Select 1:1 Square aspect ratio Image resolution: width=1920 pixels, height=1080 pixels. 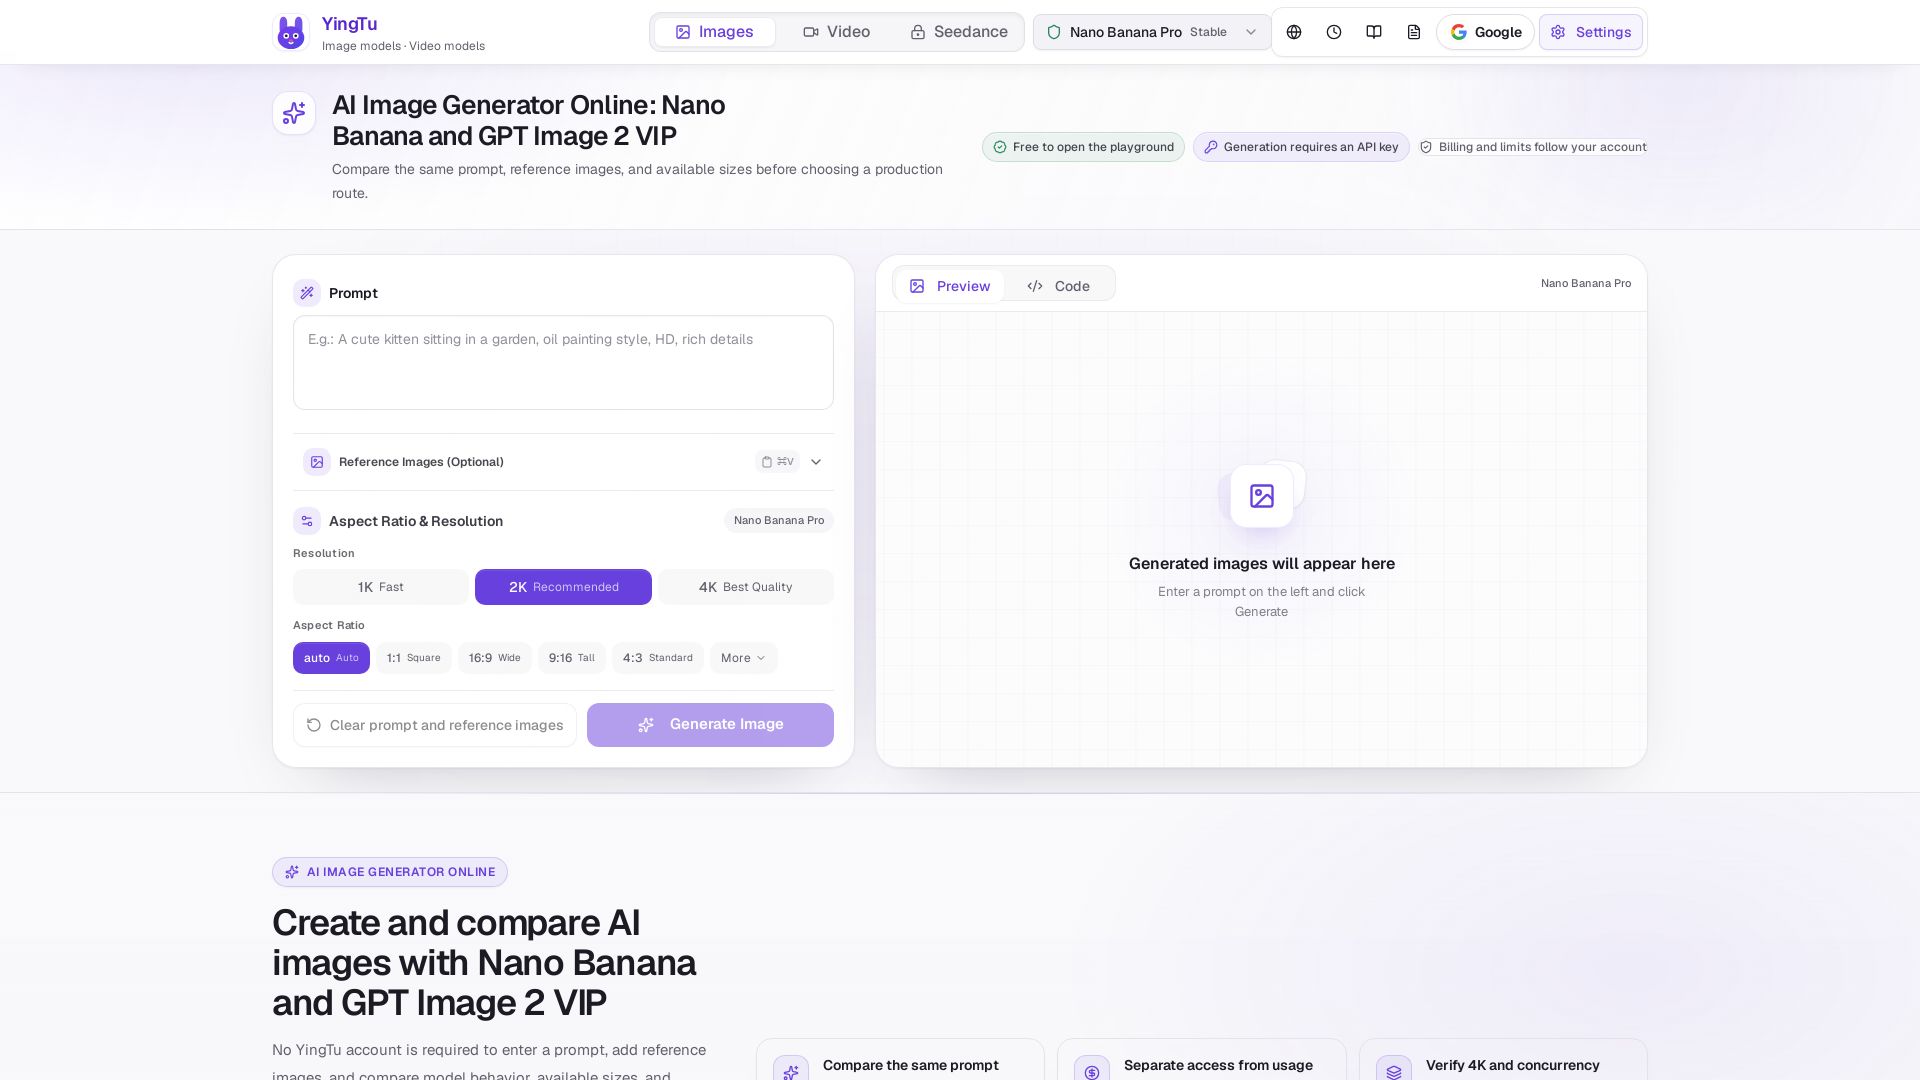(413, 658)
